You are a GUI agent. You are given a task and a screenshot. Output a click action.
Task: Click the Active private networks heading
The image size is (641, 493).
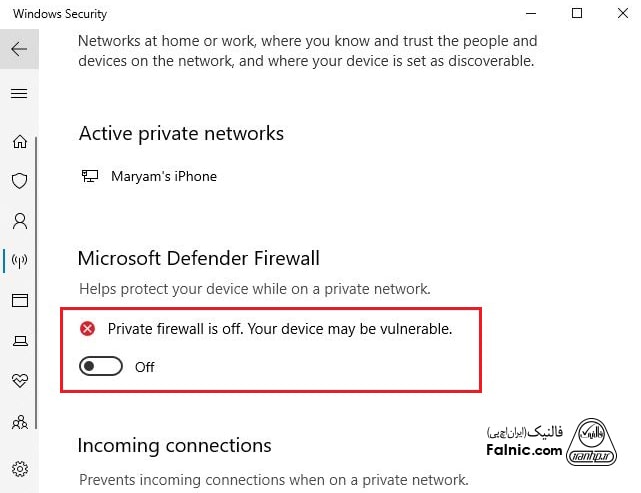pos(181,133)
